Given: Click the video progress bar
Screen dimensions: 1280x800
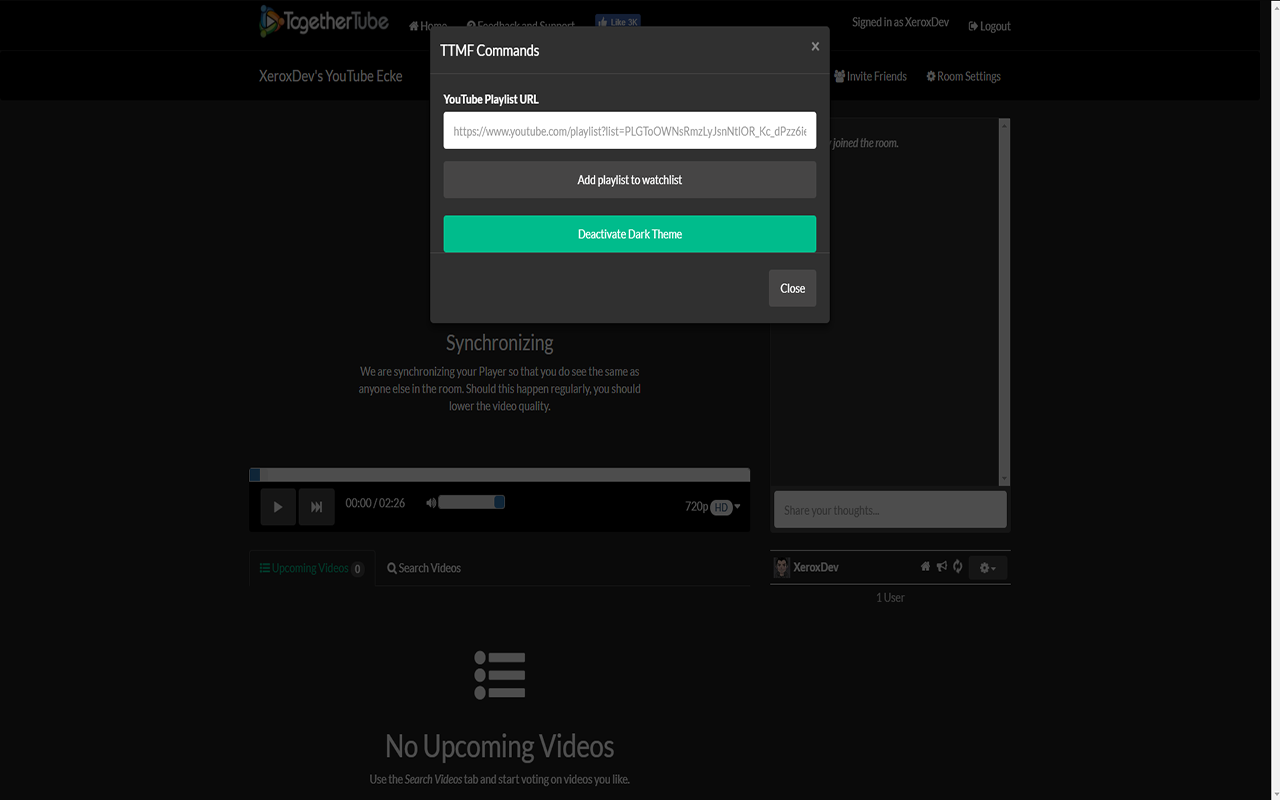Looking at the screenshot, I should coord(499,475).
